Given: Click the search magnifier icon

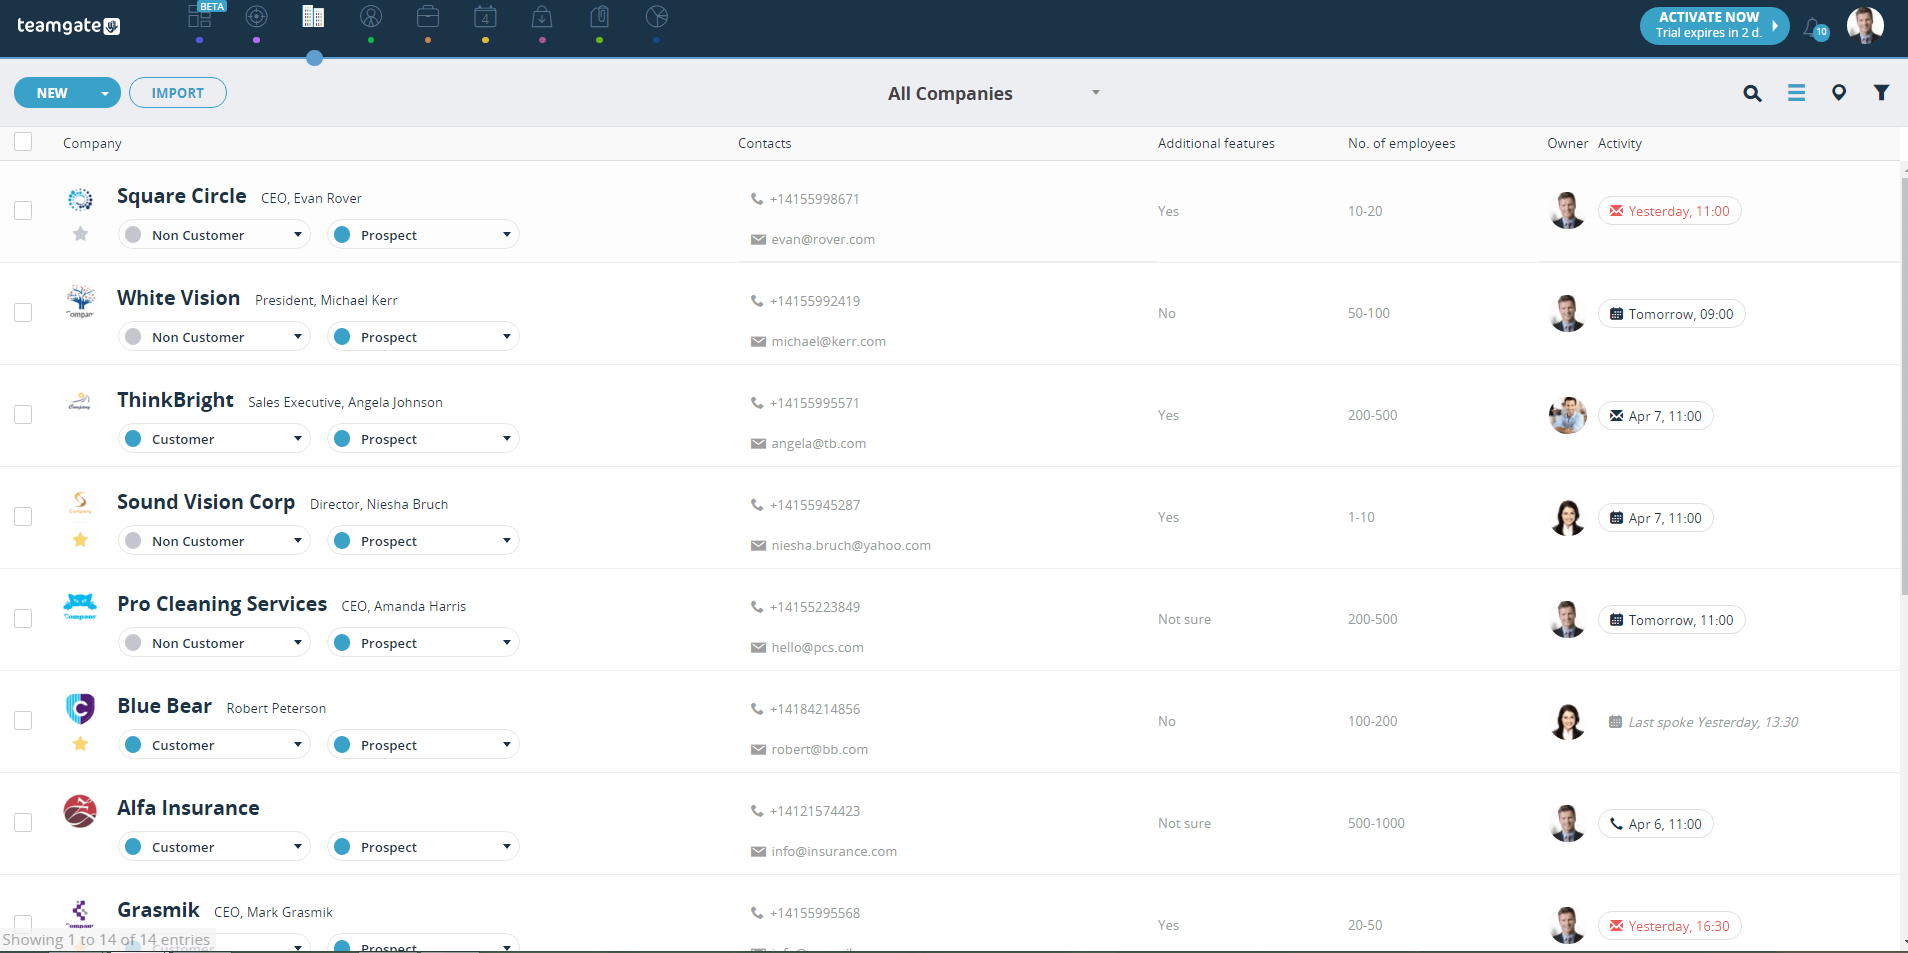Looking at the screenshot, I should pos(1752,93).
